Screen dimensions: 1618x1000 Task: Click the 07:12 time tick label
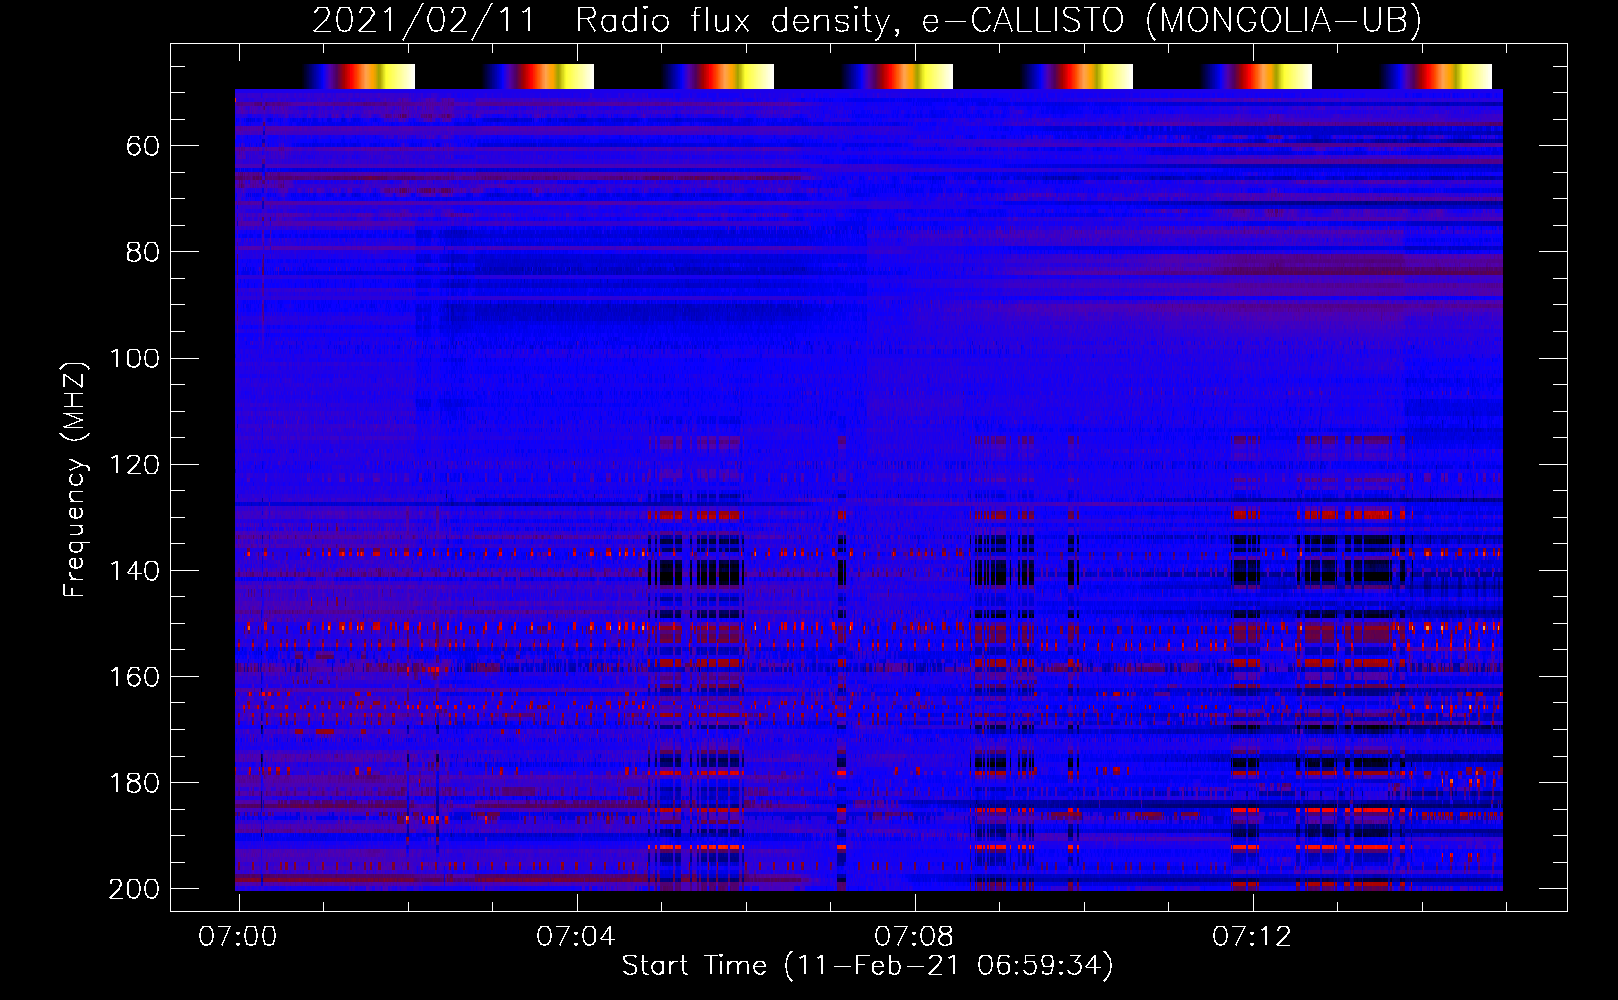[1252, 937]
